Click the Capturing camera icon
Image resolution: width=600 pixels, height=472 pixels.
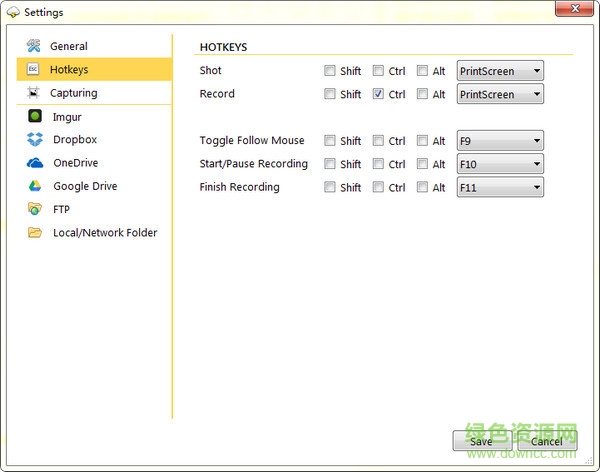(x=34, y=93)
